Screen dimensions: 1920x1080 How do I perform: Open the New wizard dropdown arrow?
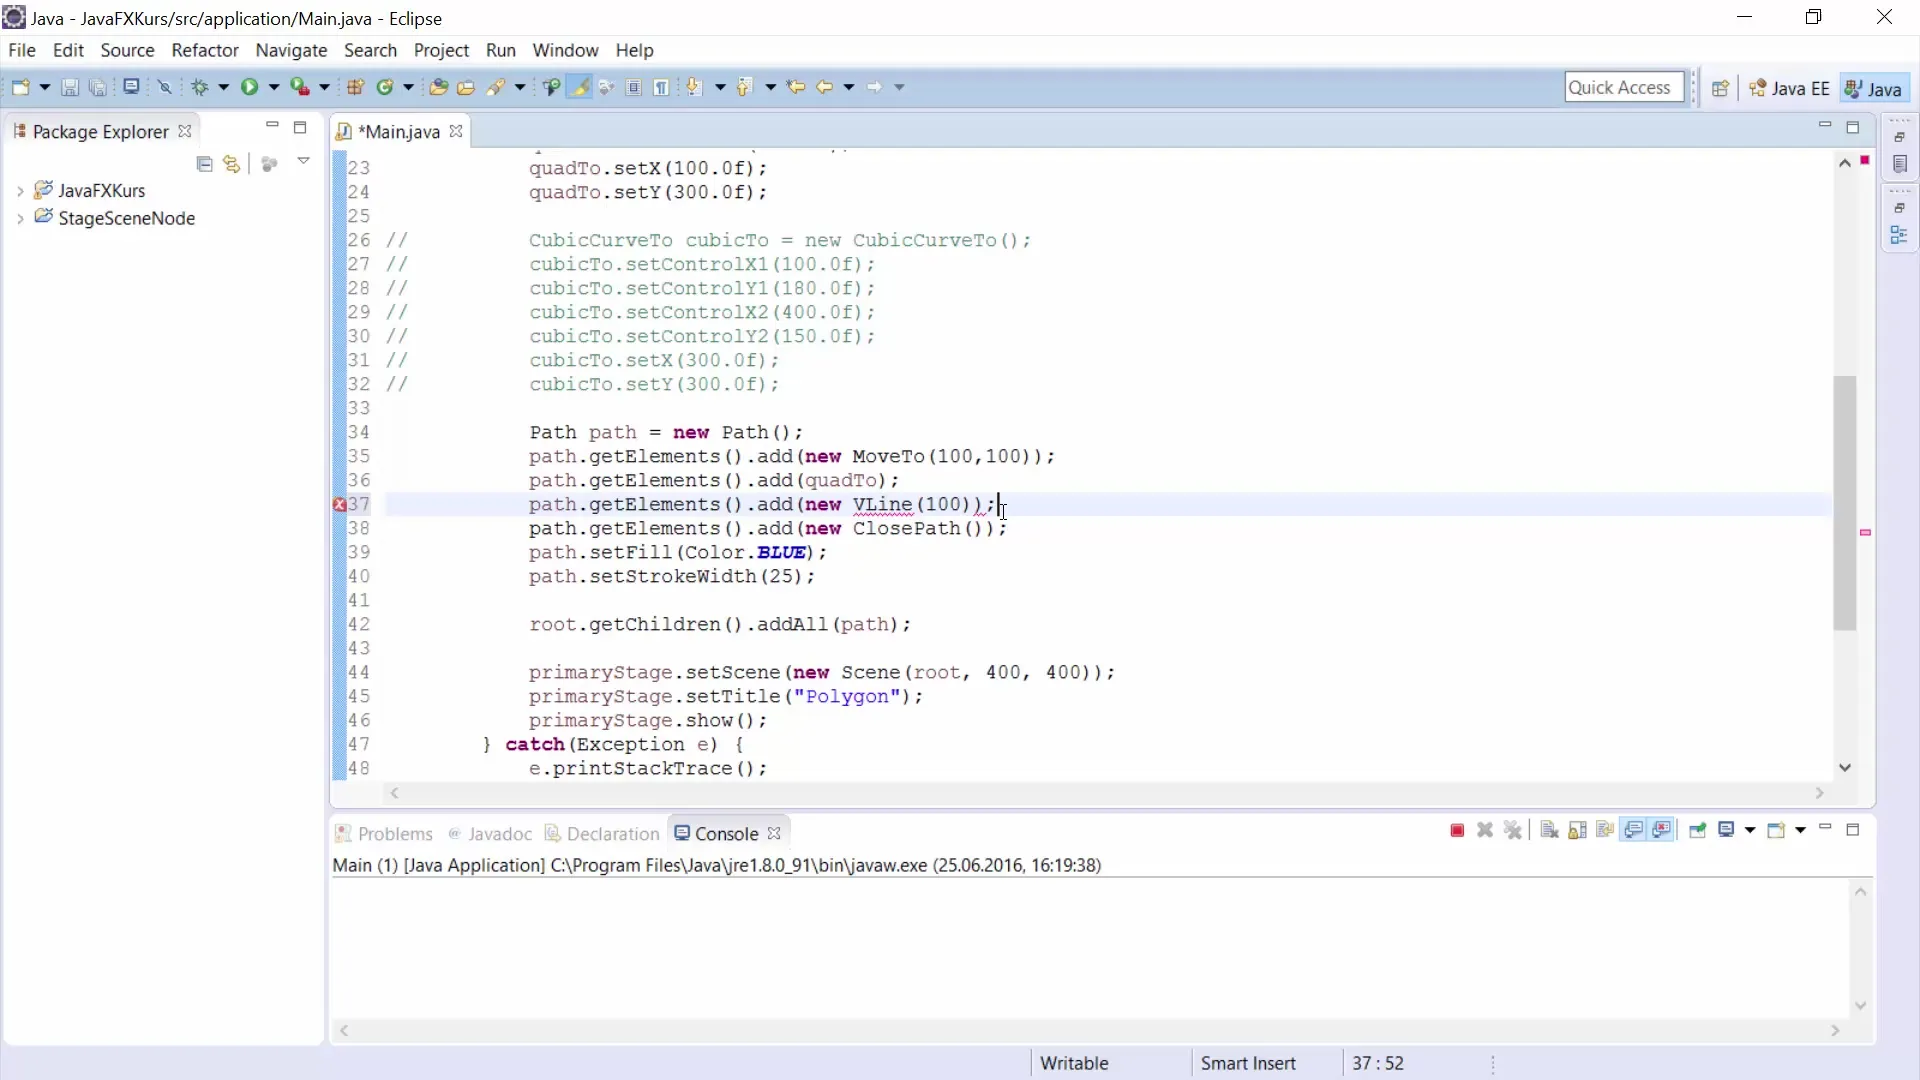coord(44,87)
